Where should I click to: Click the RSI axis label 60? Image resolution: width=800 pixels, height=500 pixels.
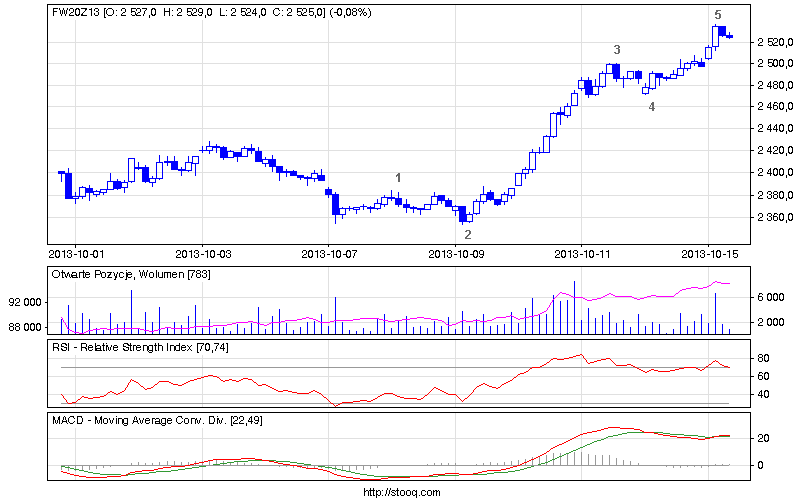[763, 377]
